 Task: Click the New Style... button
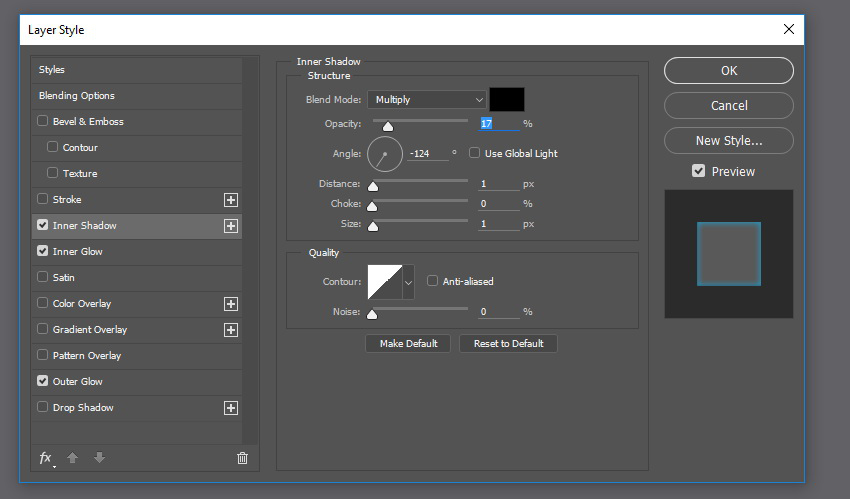pyautogui.click(x=729, y=141)
